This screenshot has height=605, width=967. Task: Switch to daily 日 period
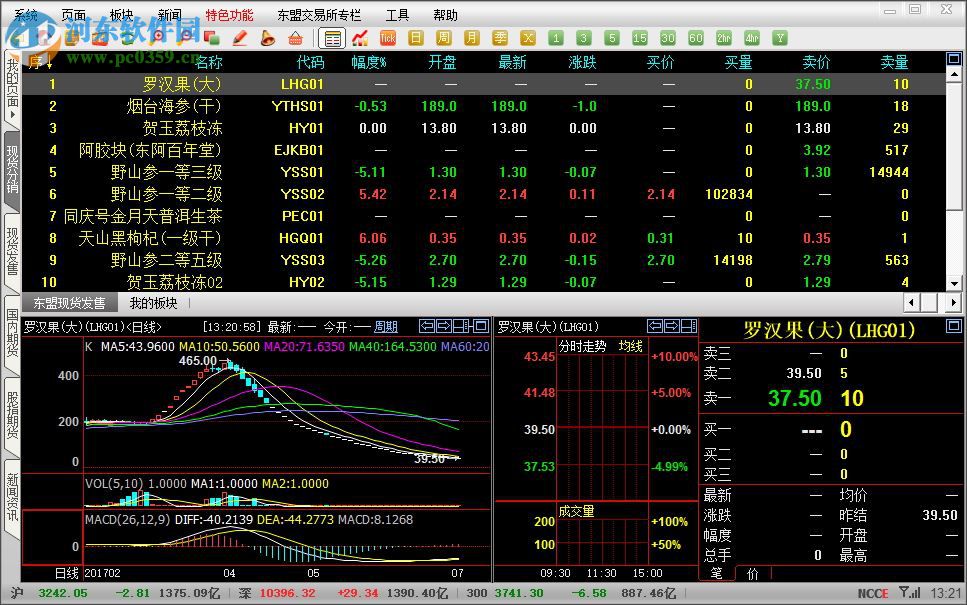[x=416, y=38]
